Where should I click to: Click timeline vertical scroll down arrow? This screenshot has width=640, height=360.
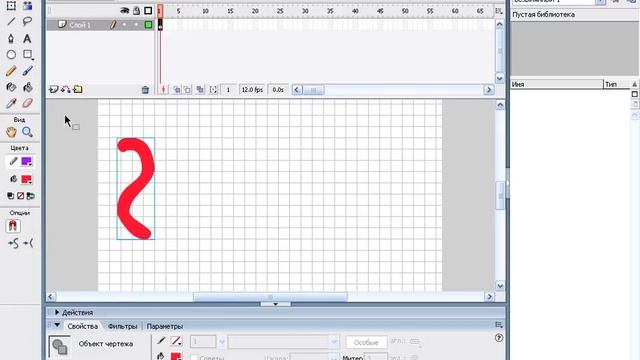[x=500, y=78]
